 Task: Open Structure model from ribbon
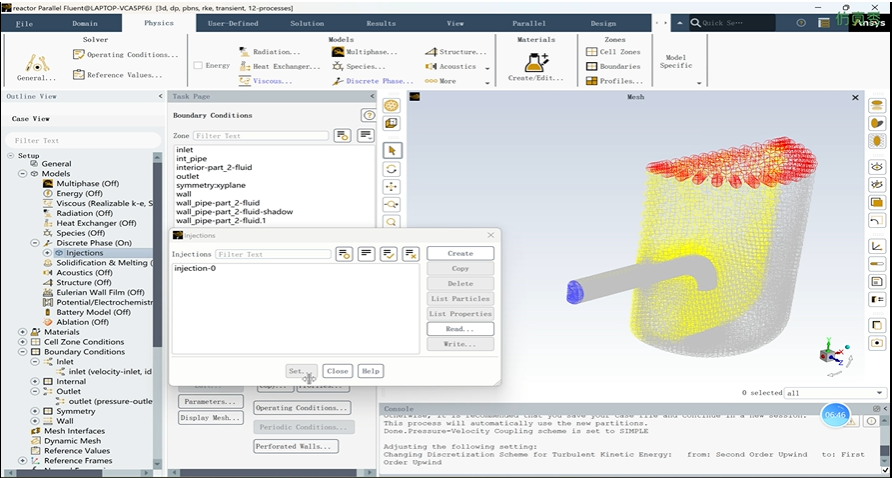[x=456, y=52]
